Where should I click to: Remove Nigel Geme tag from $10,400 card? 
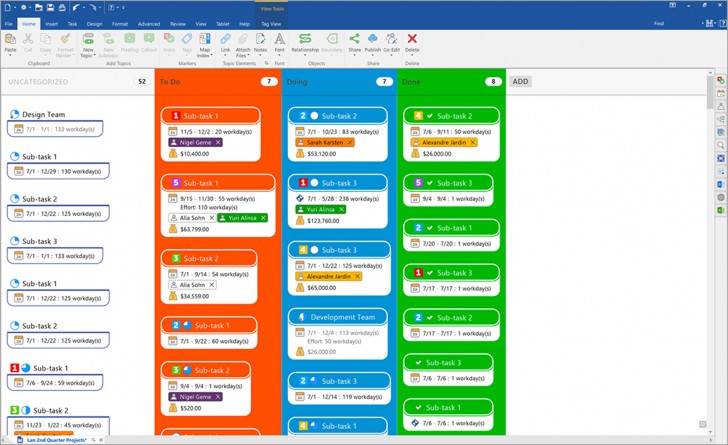(218, 142)
